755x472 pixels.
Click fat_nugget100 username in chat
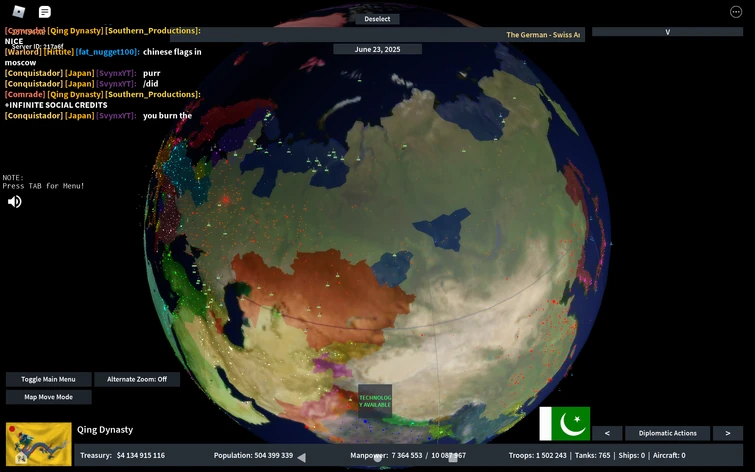(107, 52)
